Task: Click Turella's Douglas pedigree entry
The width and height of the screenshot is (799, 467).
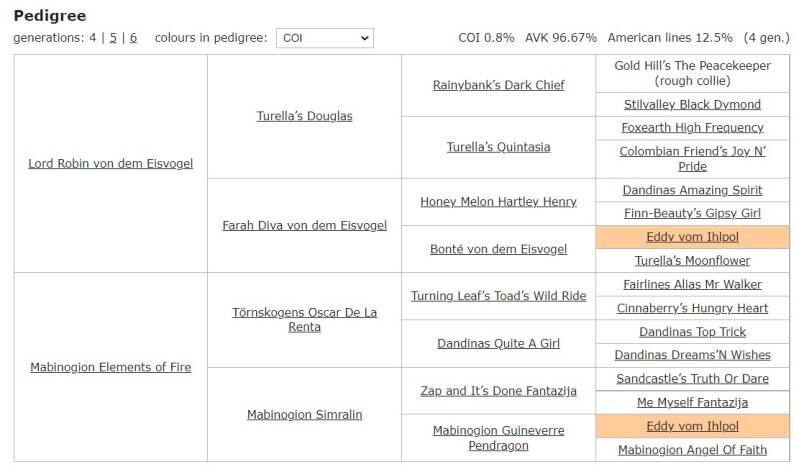Action: 304,116
